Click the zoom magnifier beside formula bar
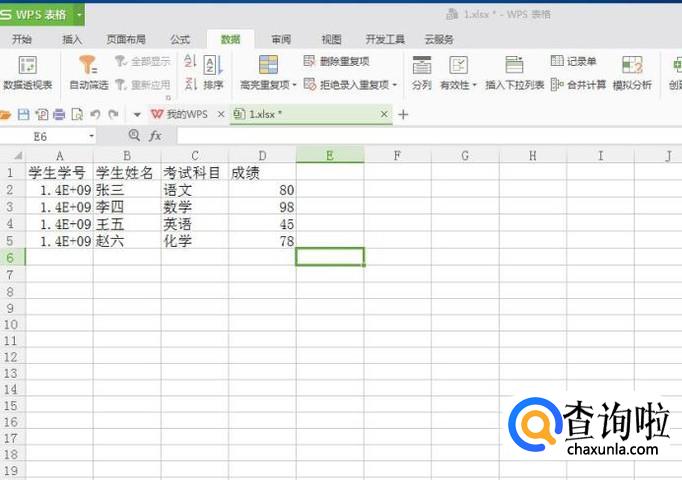682x480 pixels. point(134,136)
